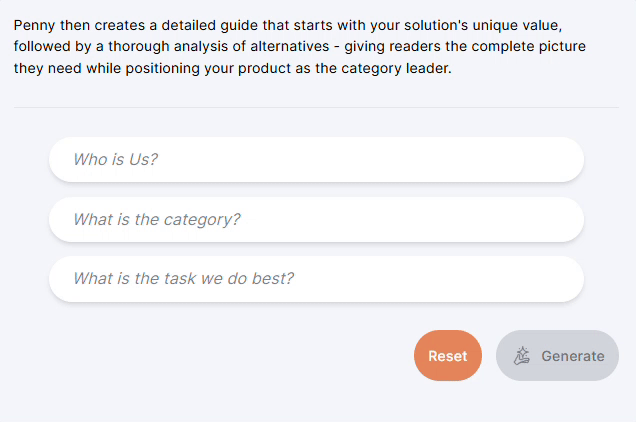
Task: Click the empty right end of the Who is Us field
Action: click(527, 159)
